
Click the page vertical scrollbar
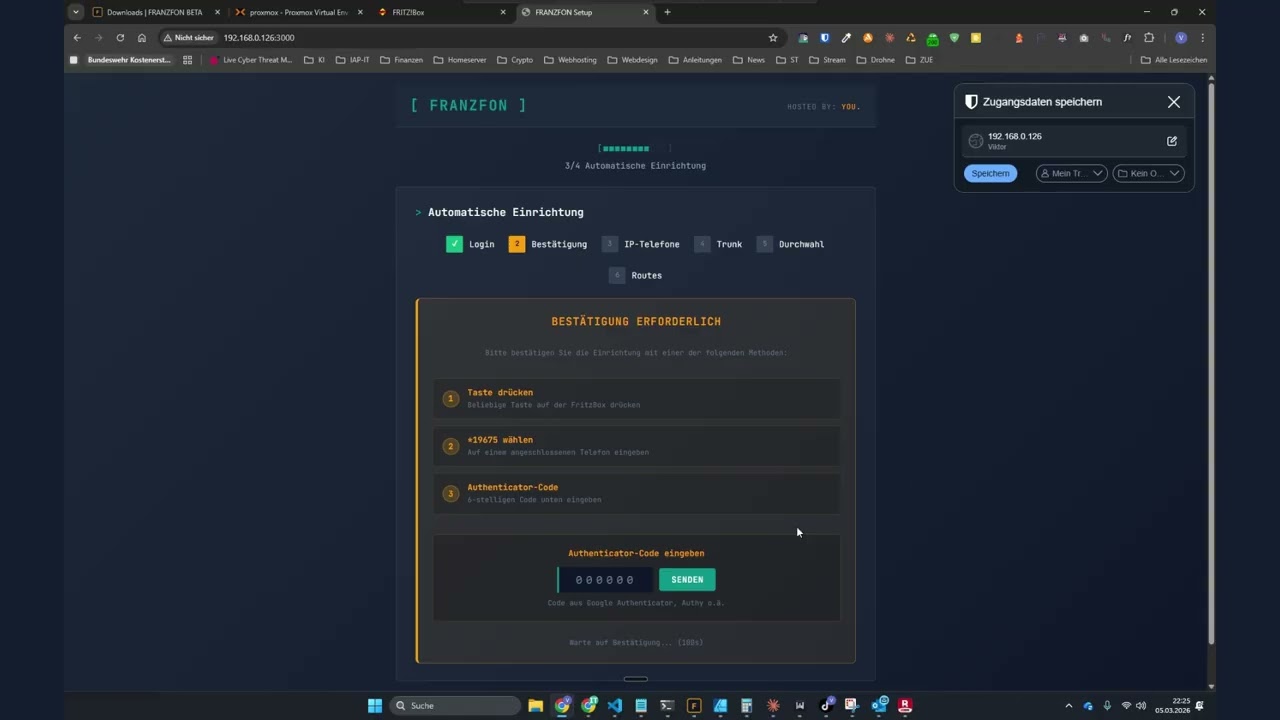pos(1211,365)
